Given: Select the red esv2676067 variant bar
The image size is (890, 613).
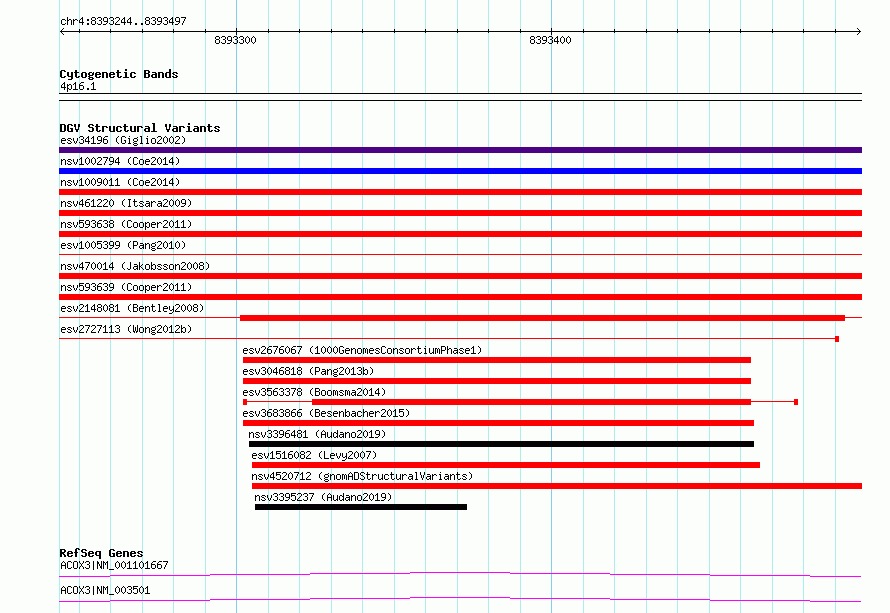Looking at the screenshot, I should [497, 360].
